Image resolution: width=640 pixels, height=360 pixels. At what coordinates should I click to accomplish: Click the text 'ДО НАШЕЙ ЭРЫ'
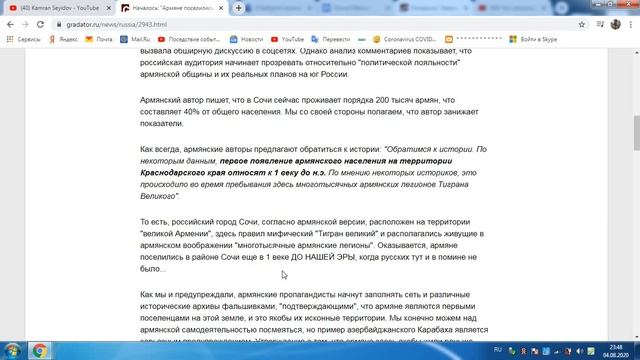point(323,257)
